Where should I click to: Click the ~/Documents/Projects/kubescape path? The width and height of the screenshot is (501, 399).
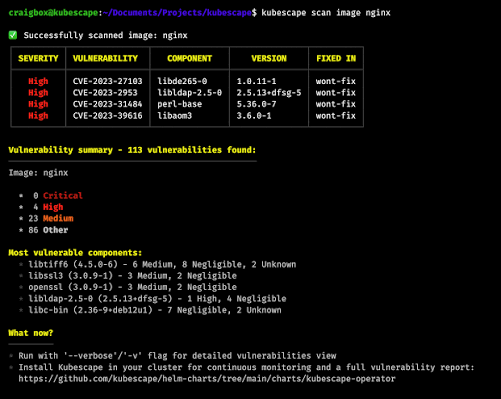177,13
